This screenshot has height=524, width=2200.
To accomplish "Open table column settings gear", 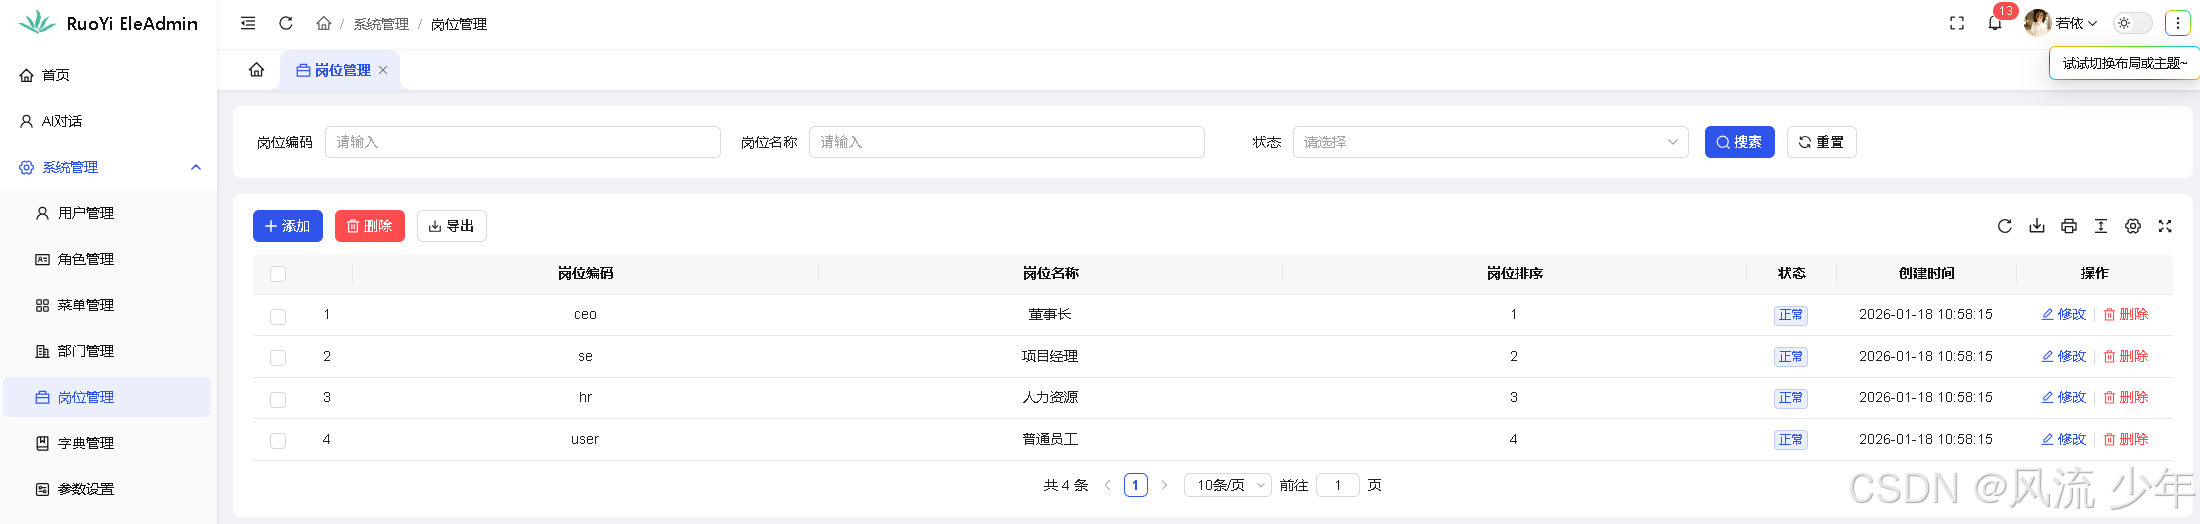I will tap(2133, 226).
